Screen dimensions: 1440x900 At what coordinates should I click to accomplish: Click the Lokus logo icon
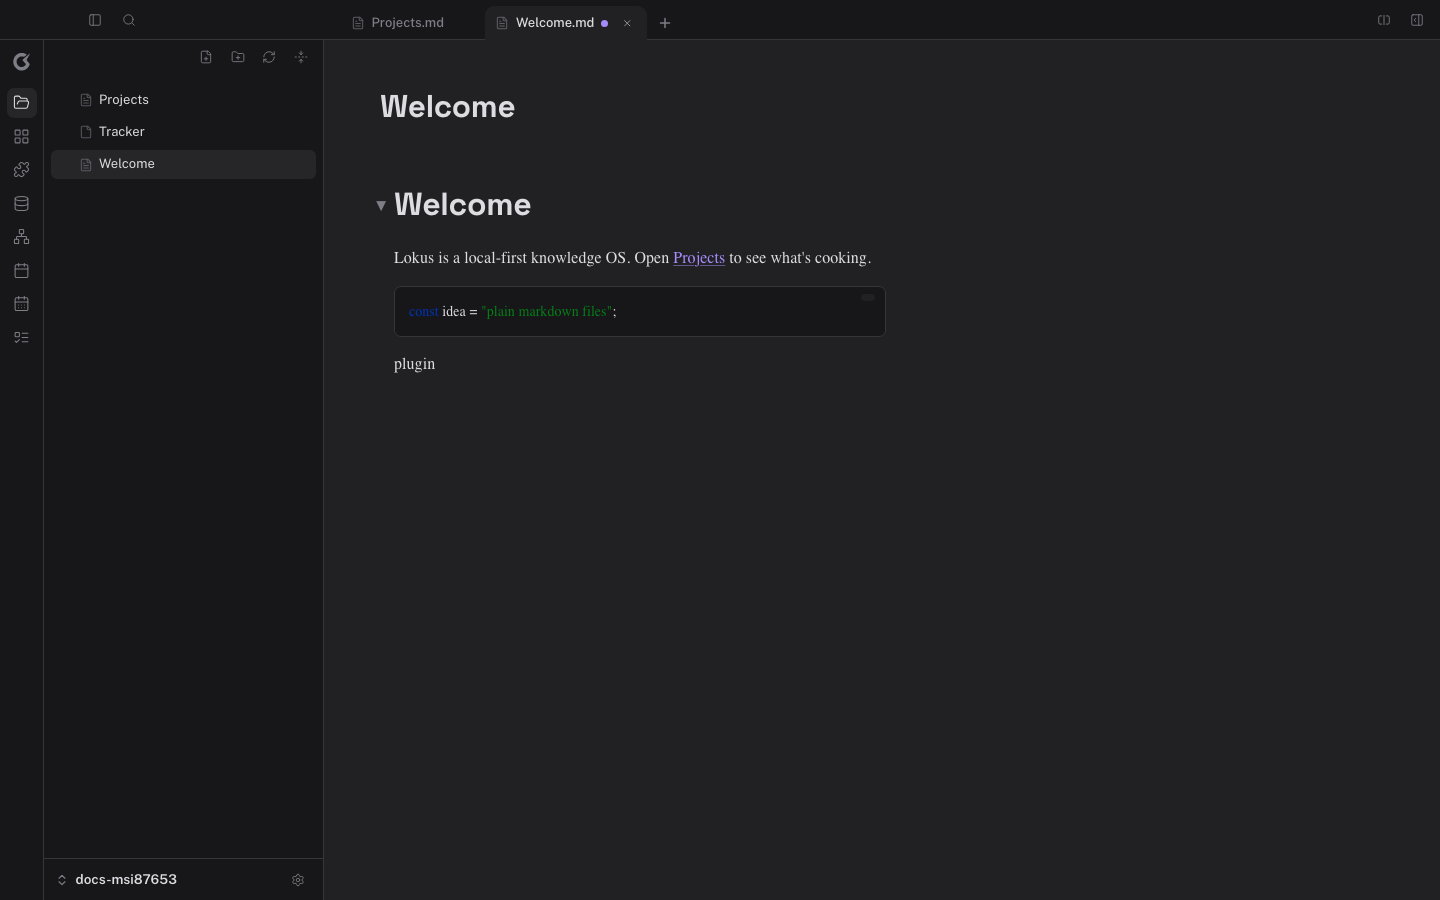pos(21,62)
